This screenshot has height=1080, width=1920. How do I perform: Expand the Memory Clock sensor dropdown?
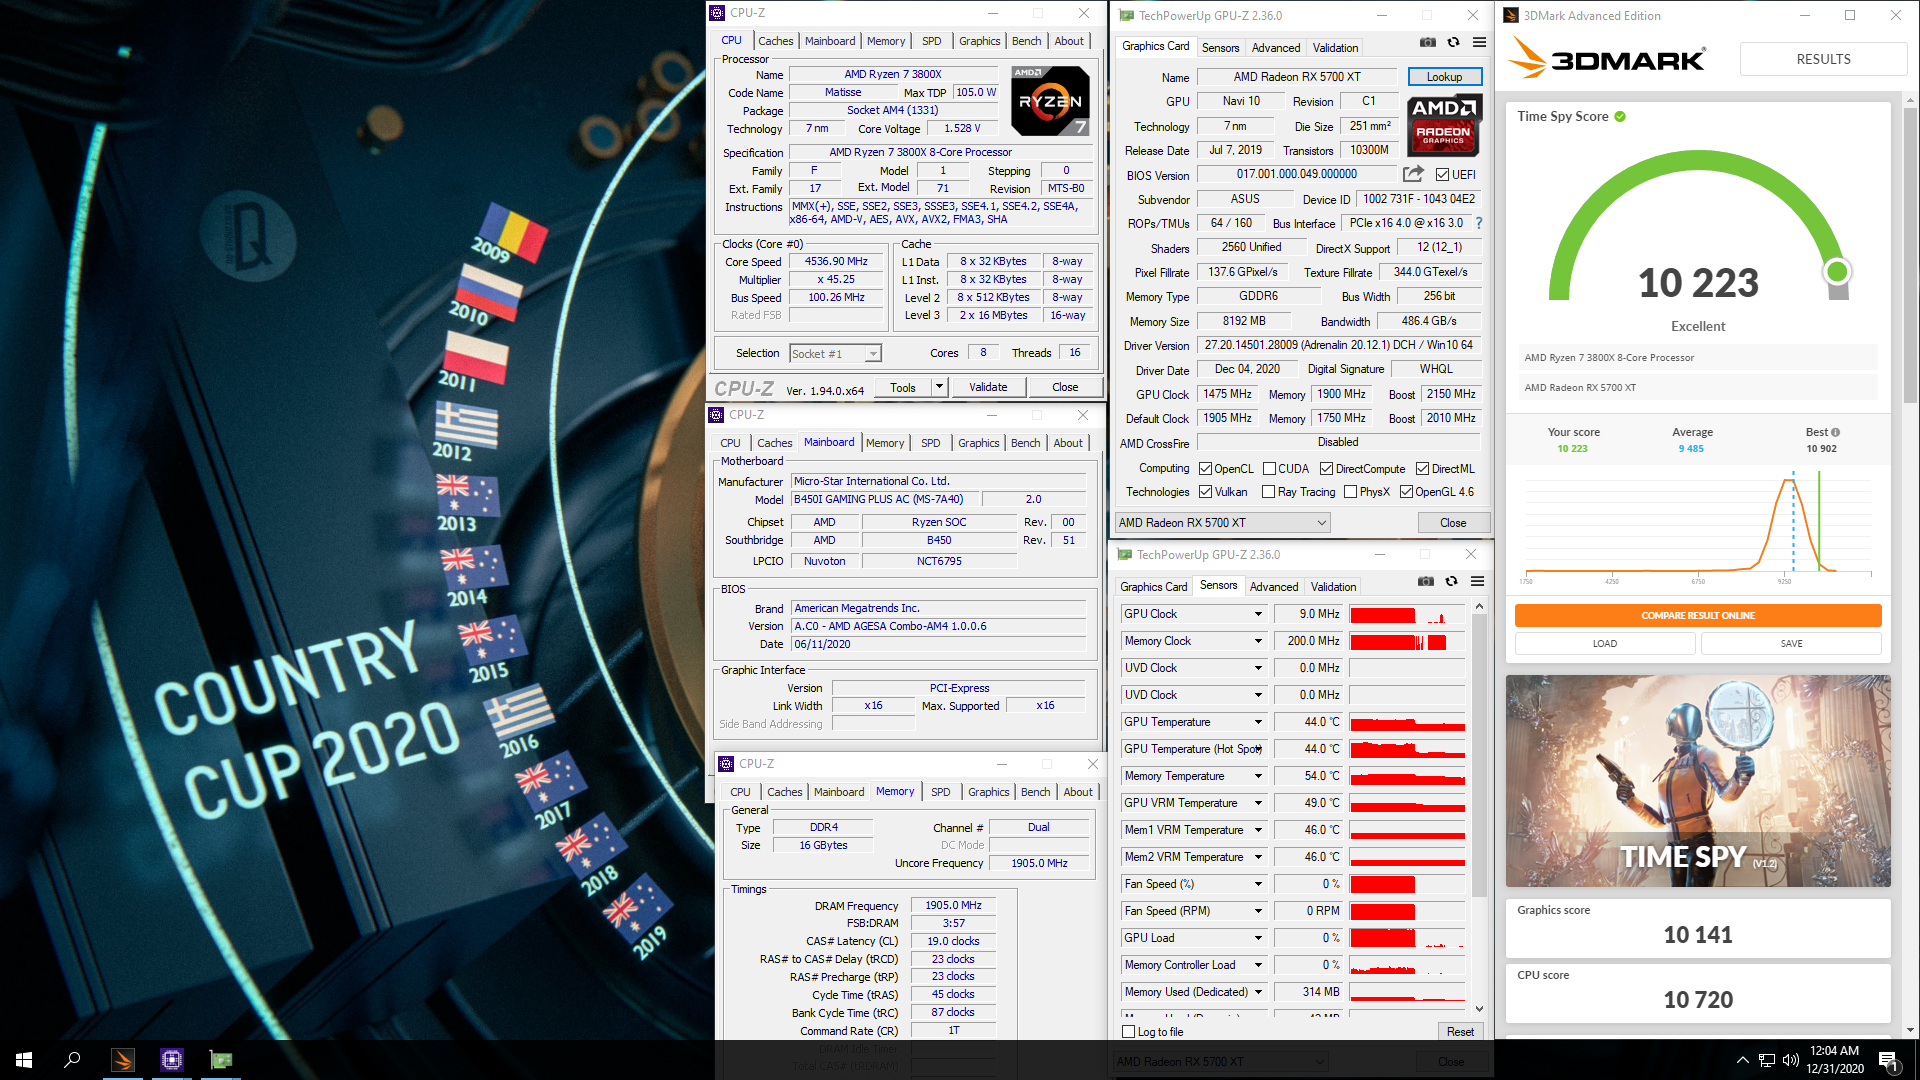pos(1258,641)
